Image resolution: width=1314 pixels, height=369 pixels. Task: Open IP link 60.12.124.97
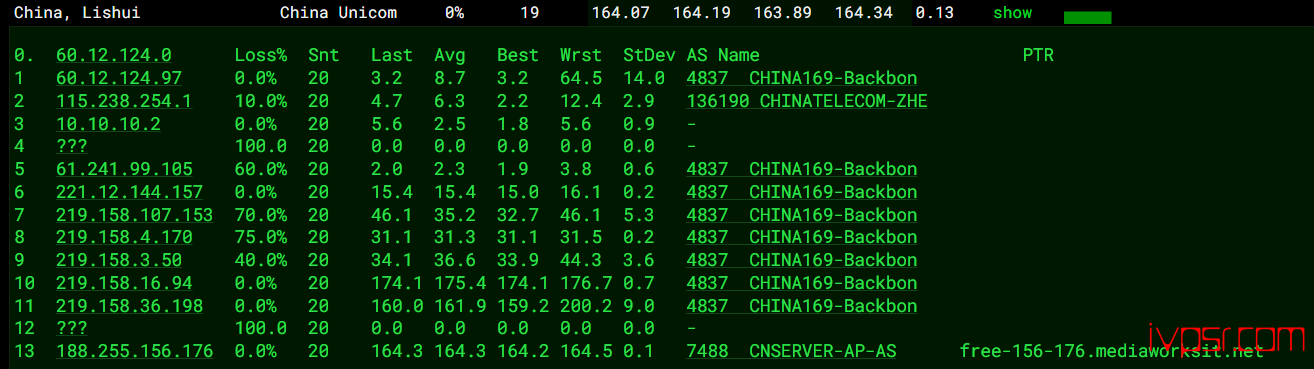[119, 78]
